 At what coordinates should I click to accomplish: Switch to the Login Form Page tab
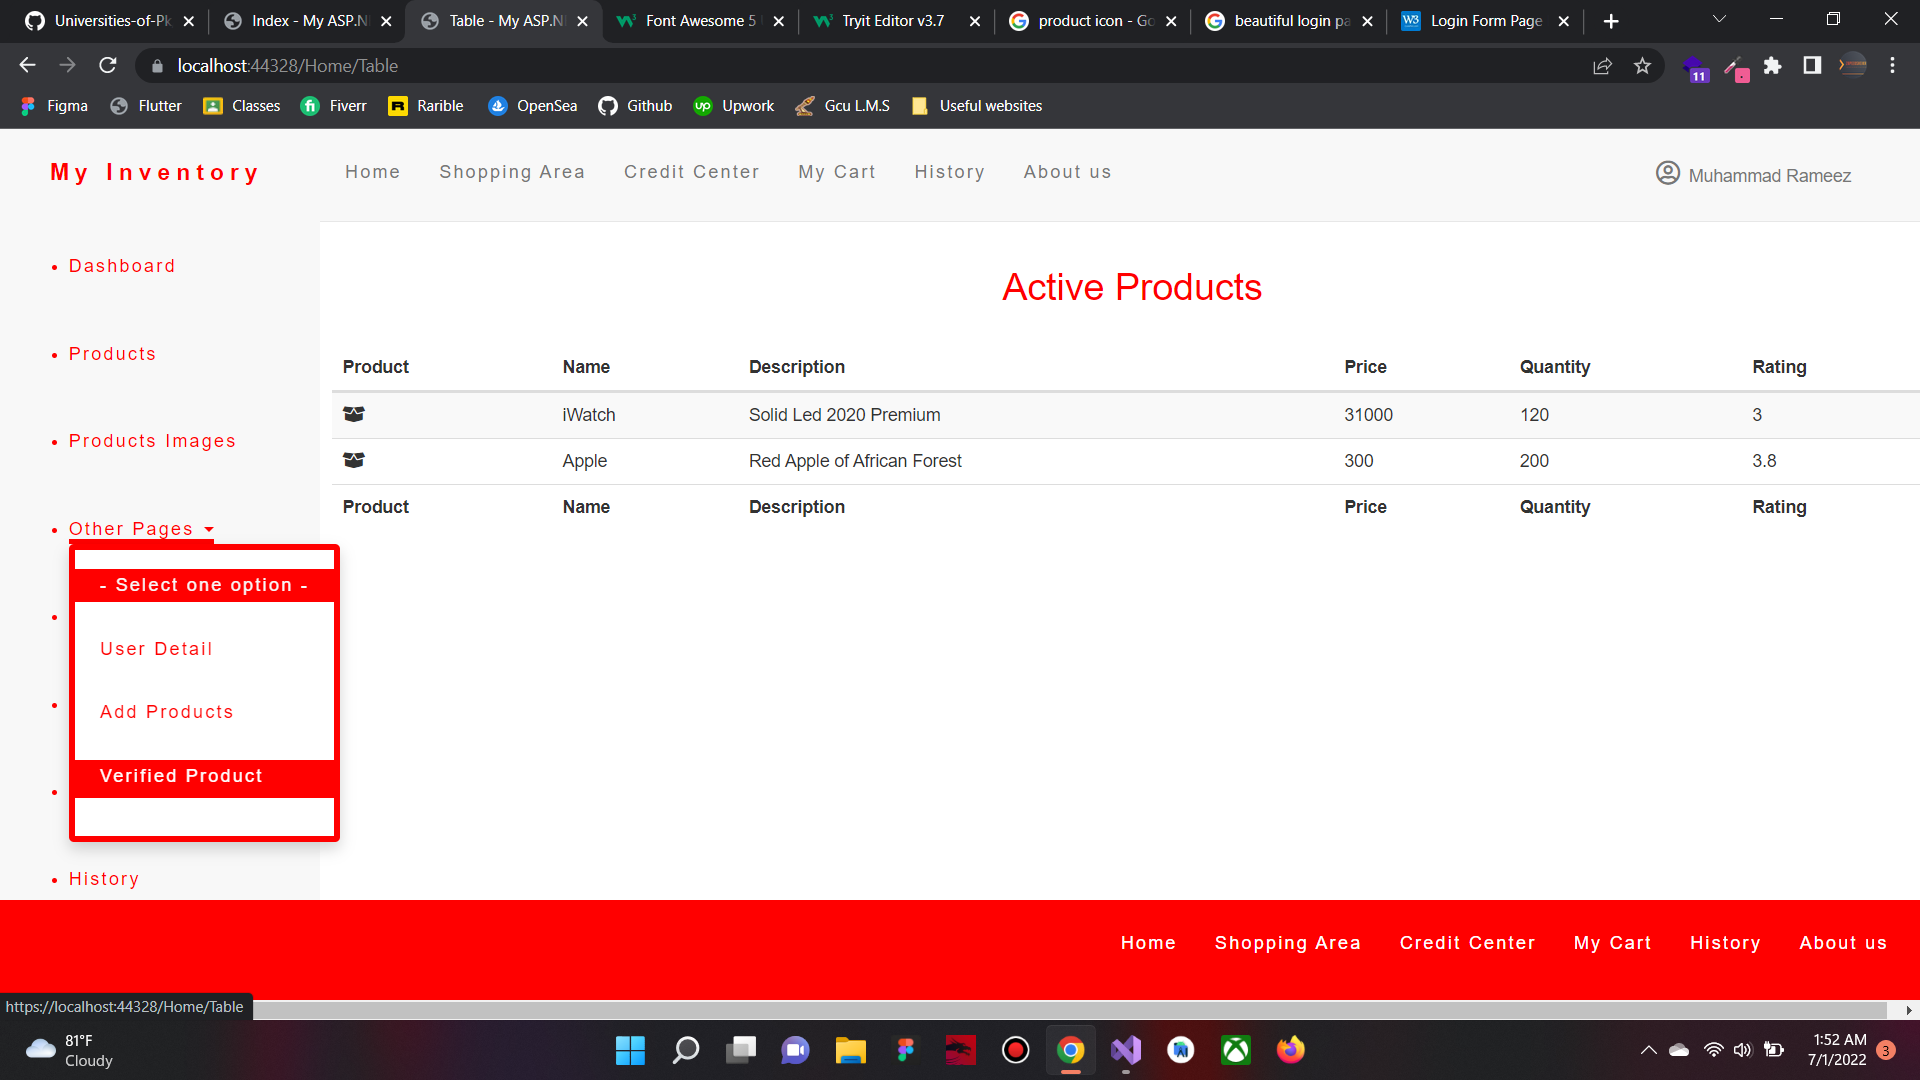1484,20
